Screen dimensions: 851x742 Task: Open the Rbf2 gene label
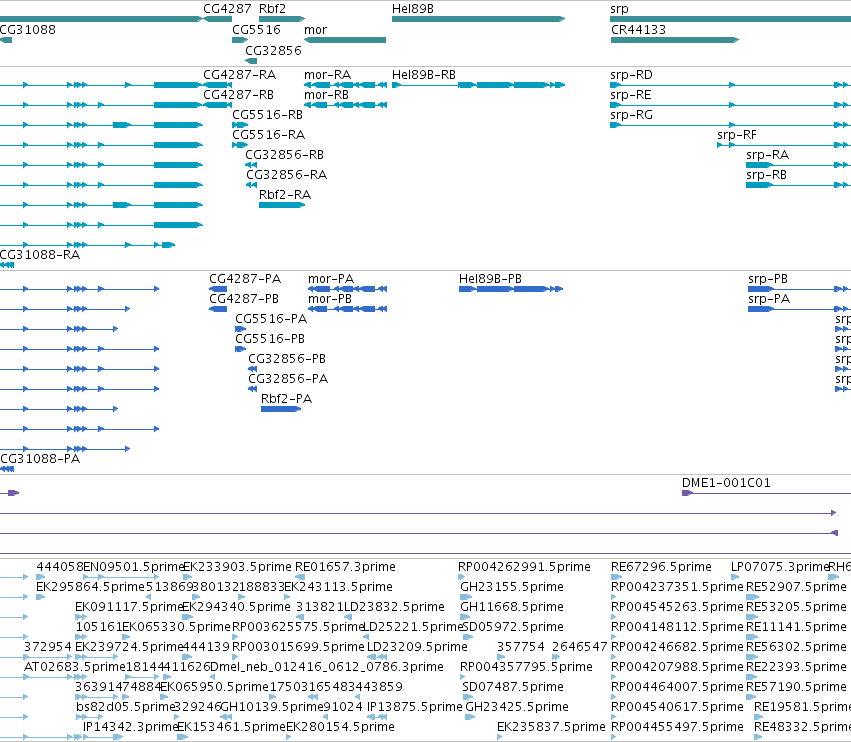272,9
